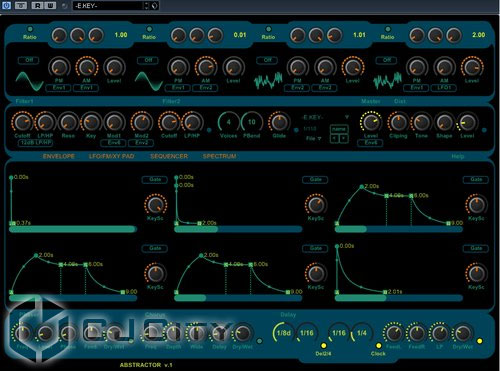500x371 pixels.
Task: Click the Gate button of the 0.37s envelope
Action: point(155,180)
